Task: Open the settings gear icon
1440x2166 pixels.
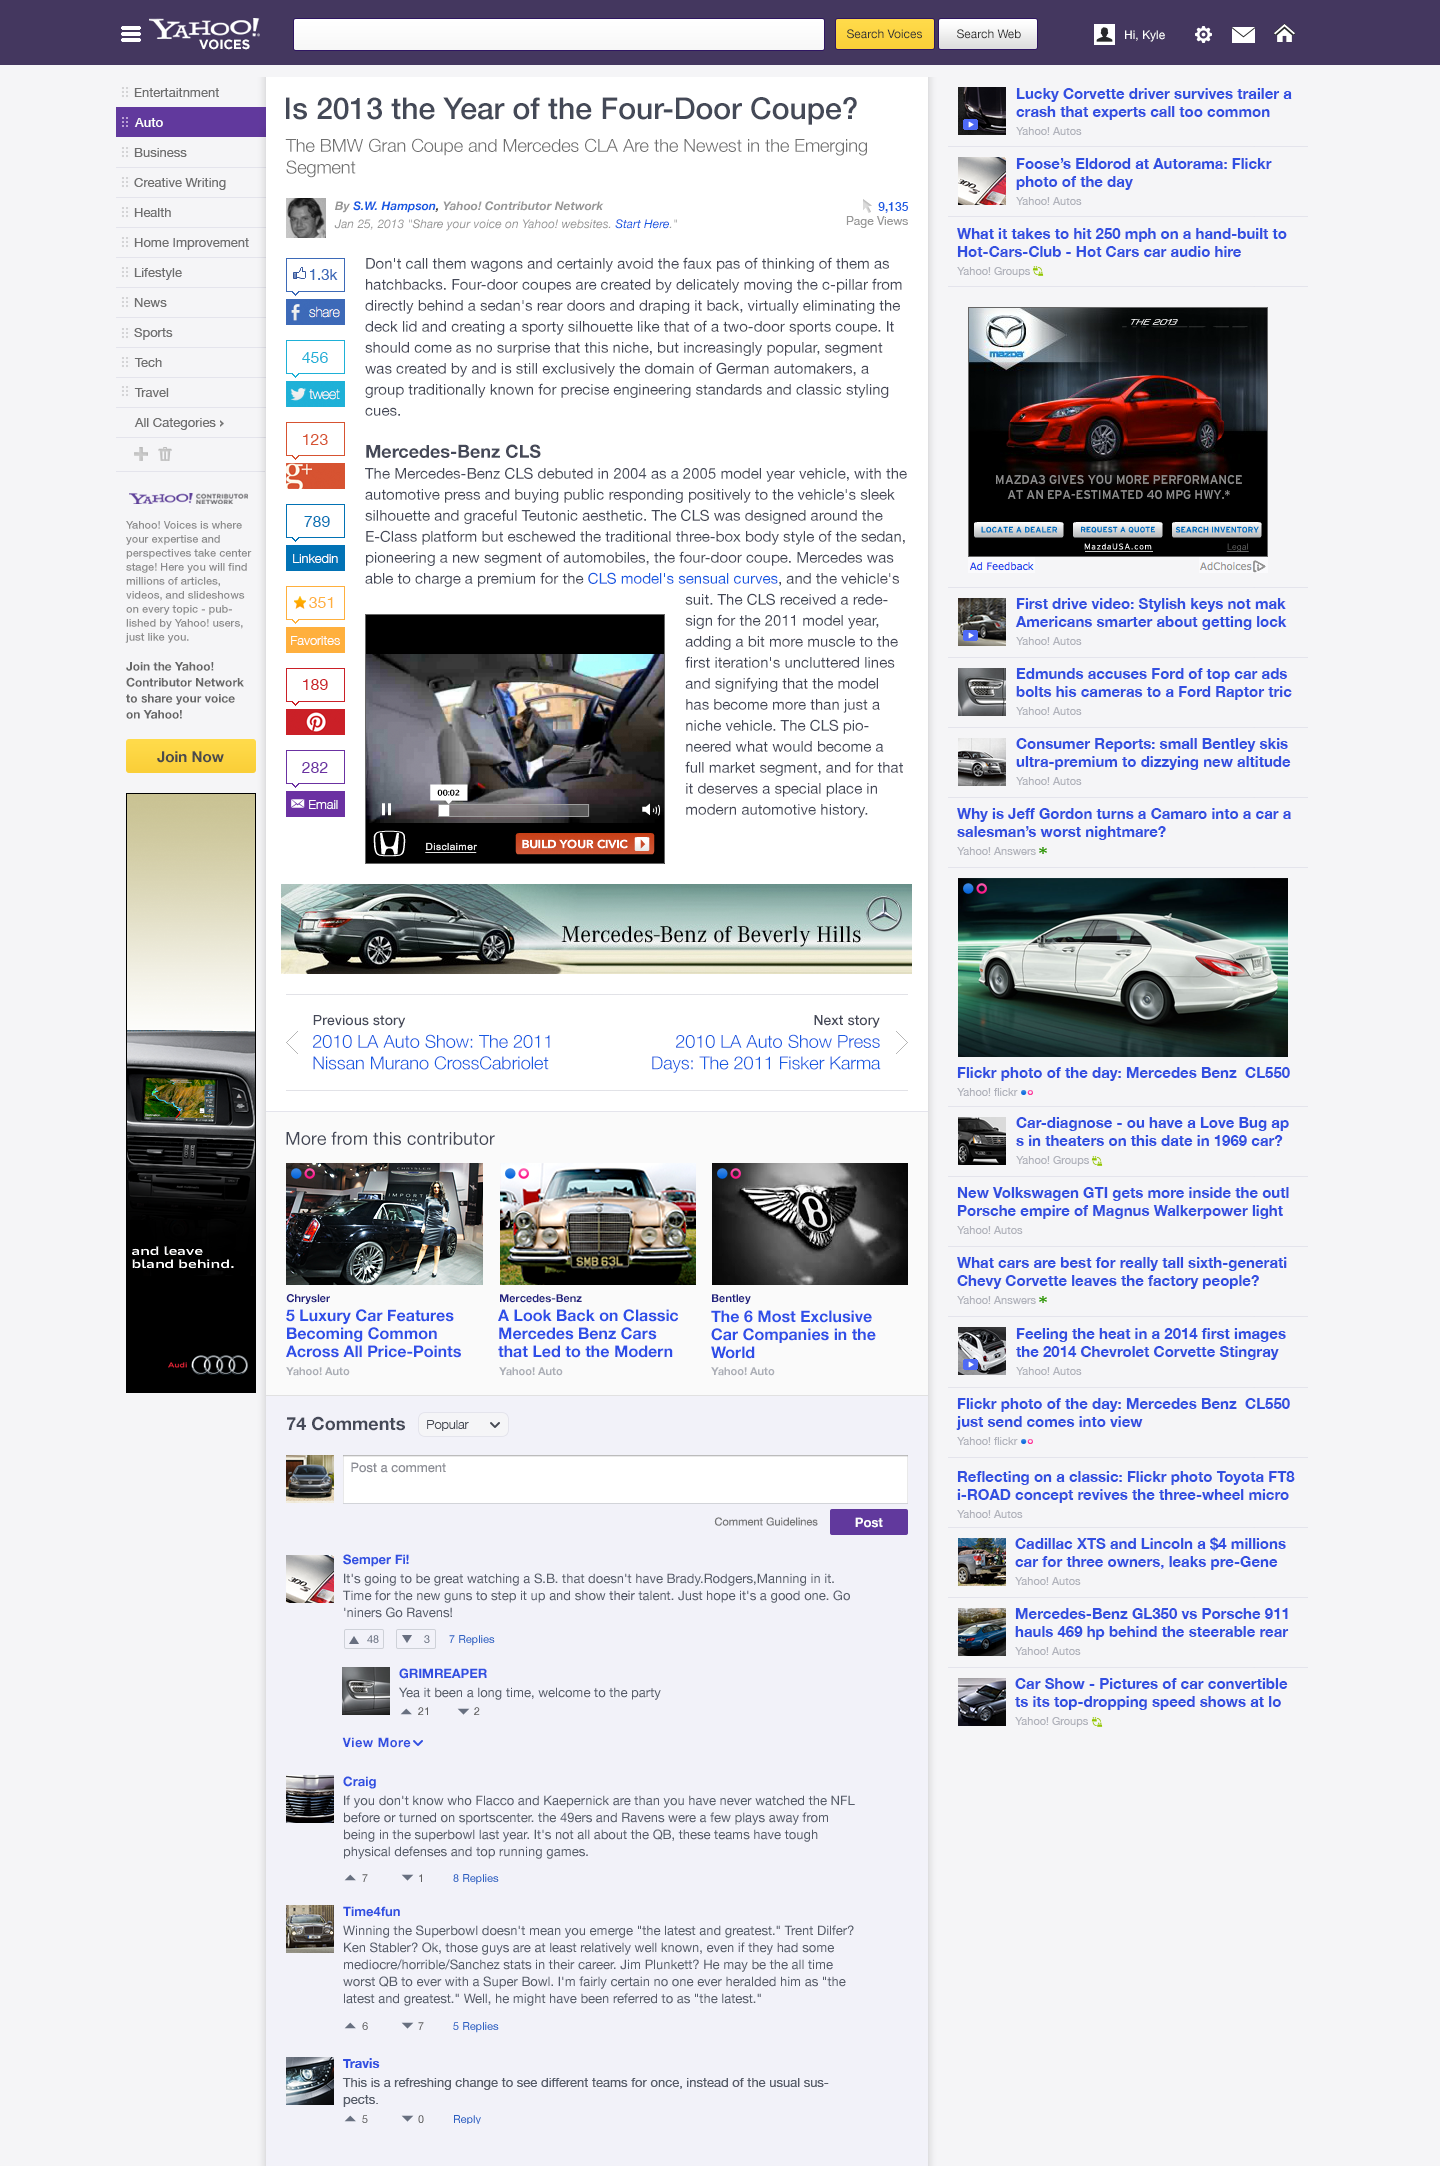Action: [x=1203, y=35]
